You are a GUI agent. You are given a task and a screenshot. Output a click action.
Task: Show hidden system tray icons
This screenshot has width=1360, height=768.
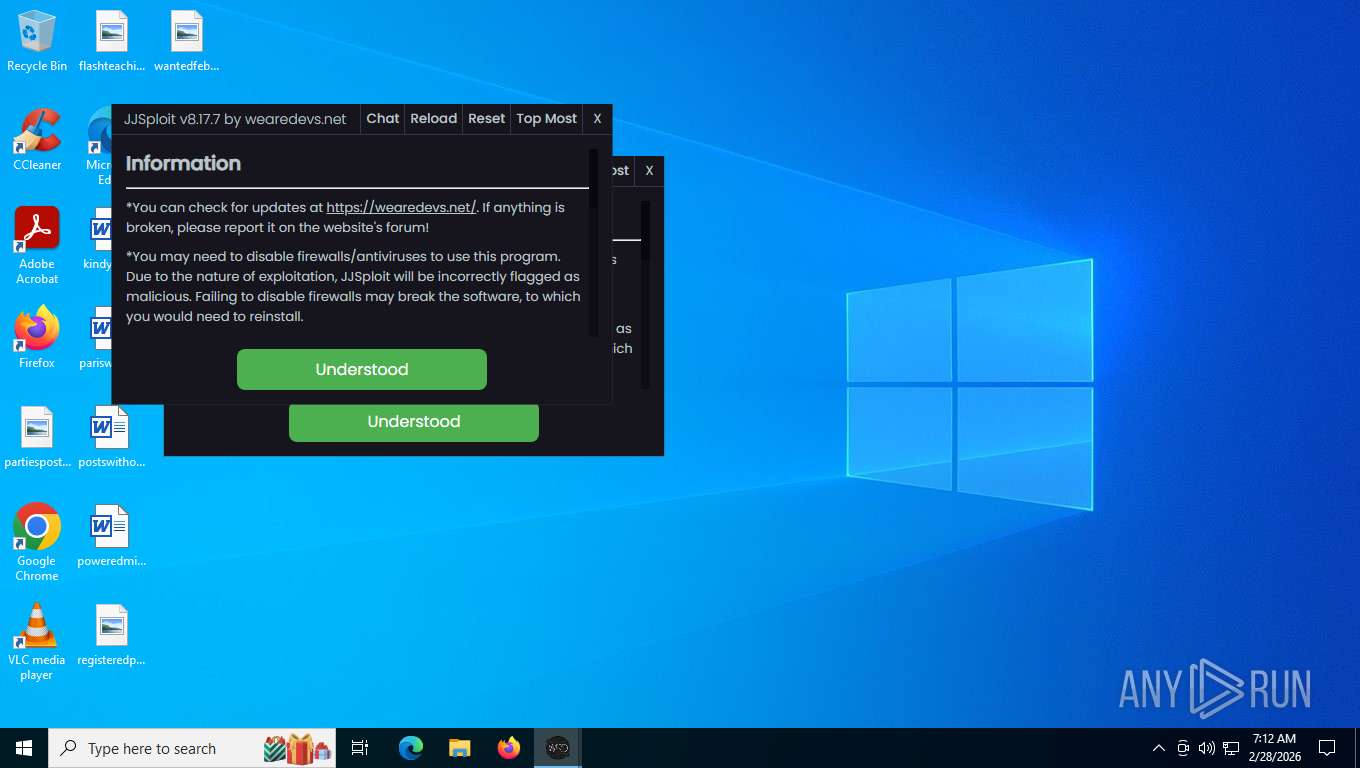click(1159, 748)
